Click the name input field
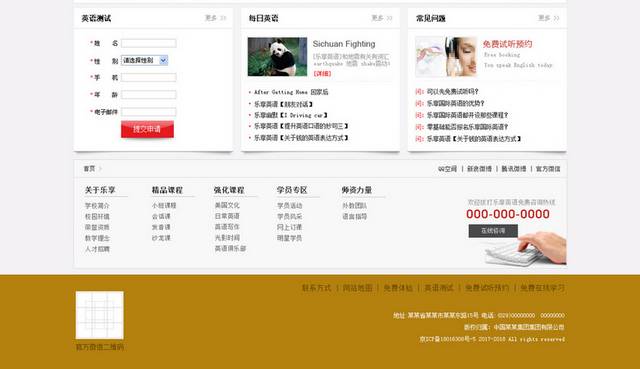The width and height of the screenshot is (640, 369). (149, 43)
